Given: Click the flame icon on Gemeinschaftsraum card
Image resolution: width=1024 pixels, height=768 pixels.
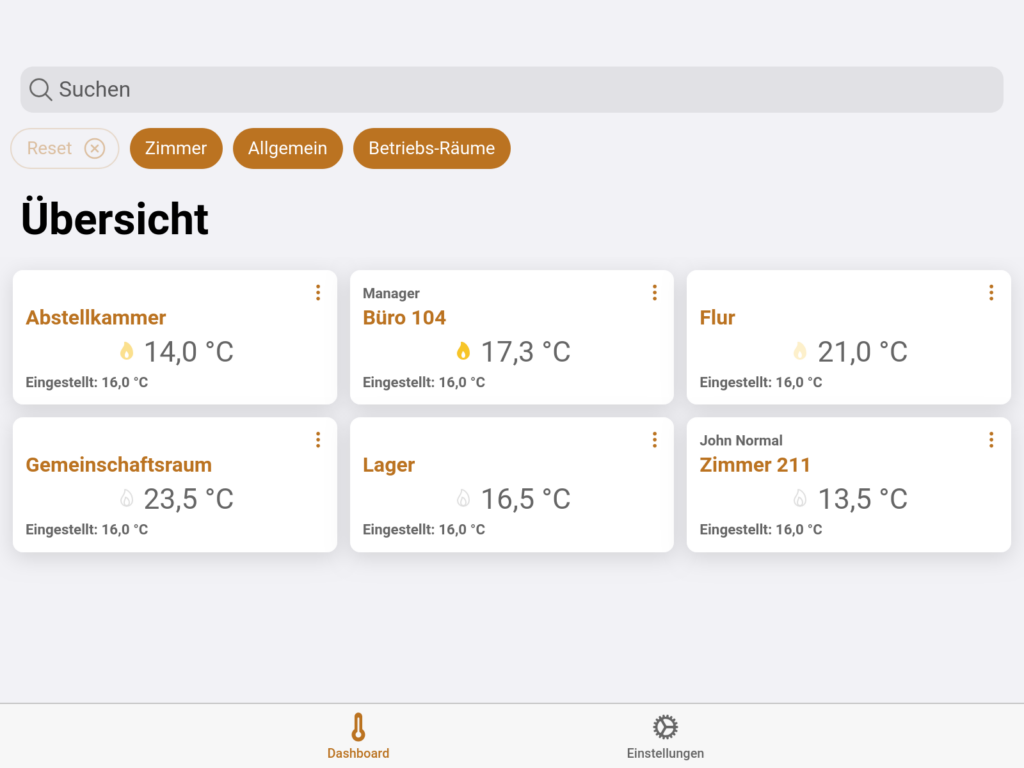Looking at the screenshot, I should pos(127,498).
